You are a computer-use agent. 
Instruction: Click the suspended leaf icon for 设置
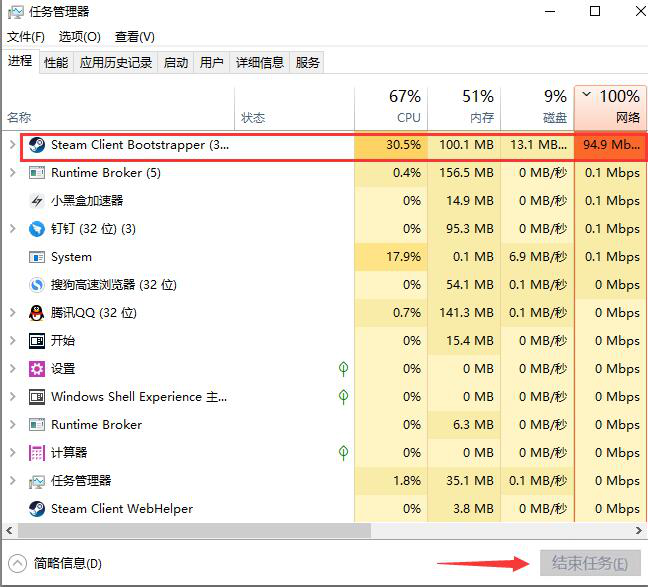tap(343, 369)
